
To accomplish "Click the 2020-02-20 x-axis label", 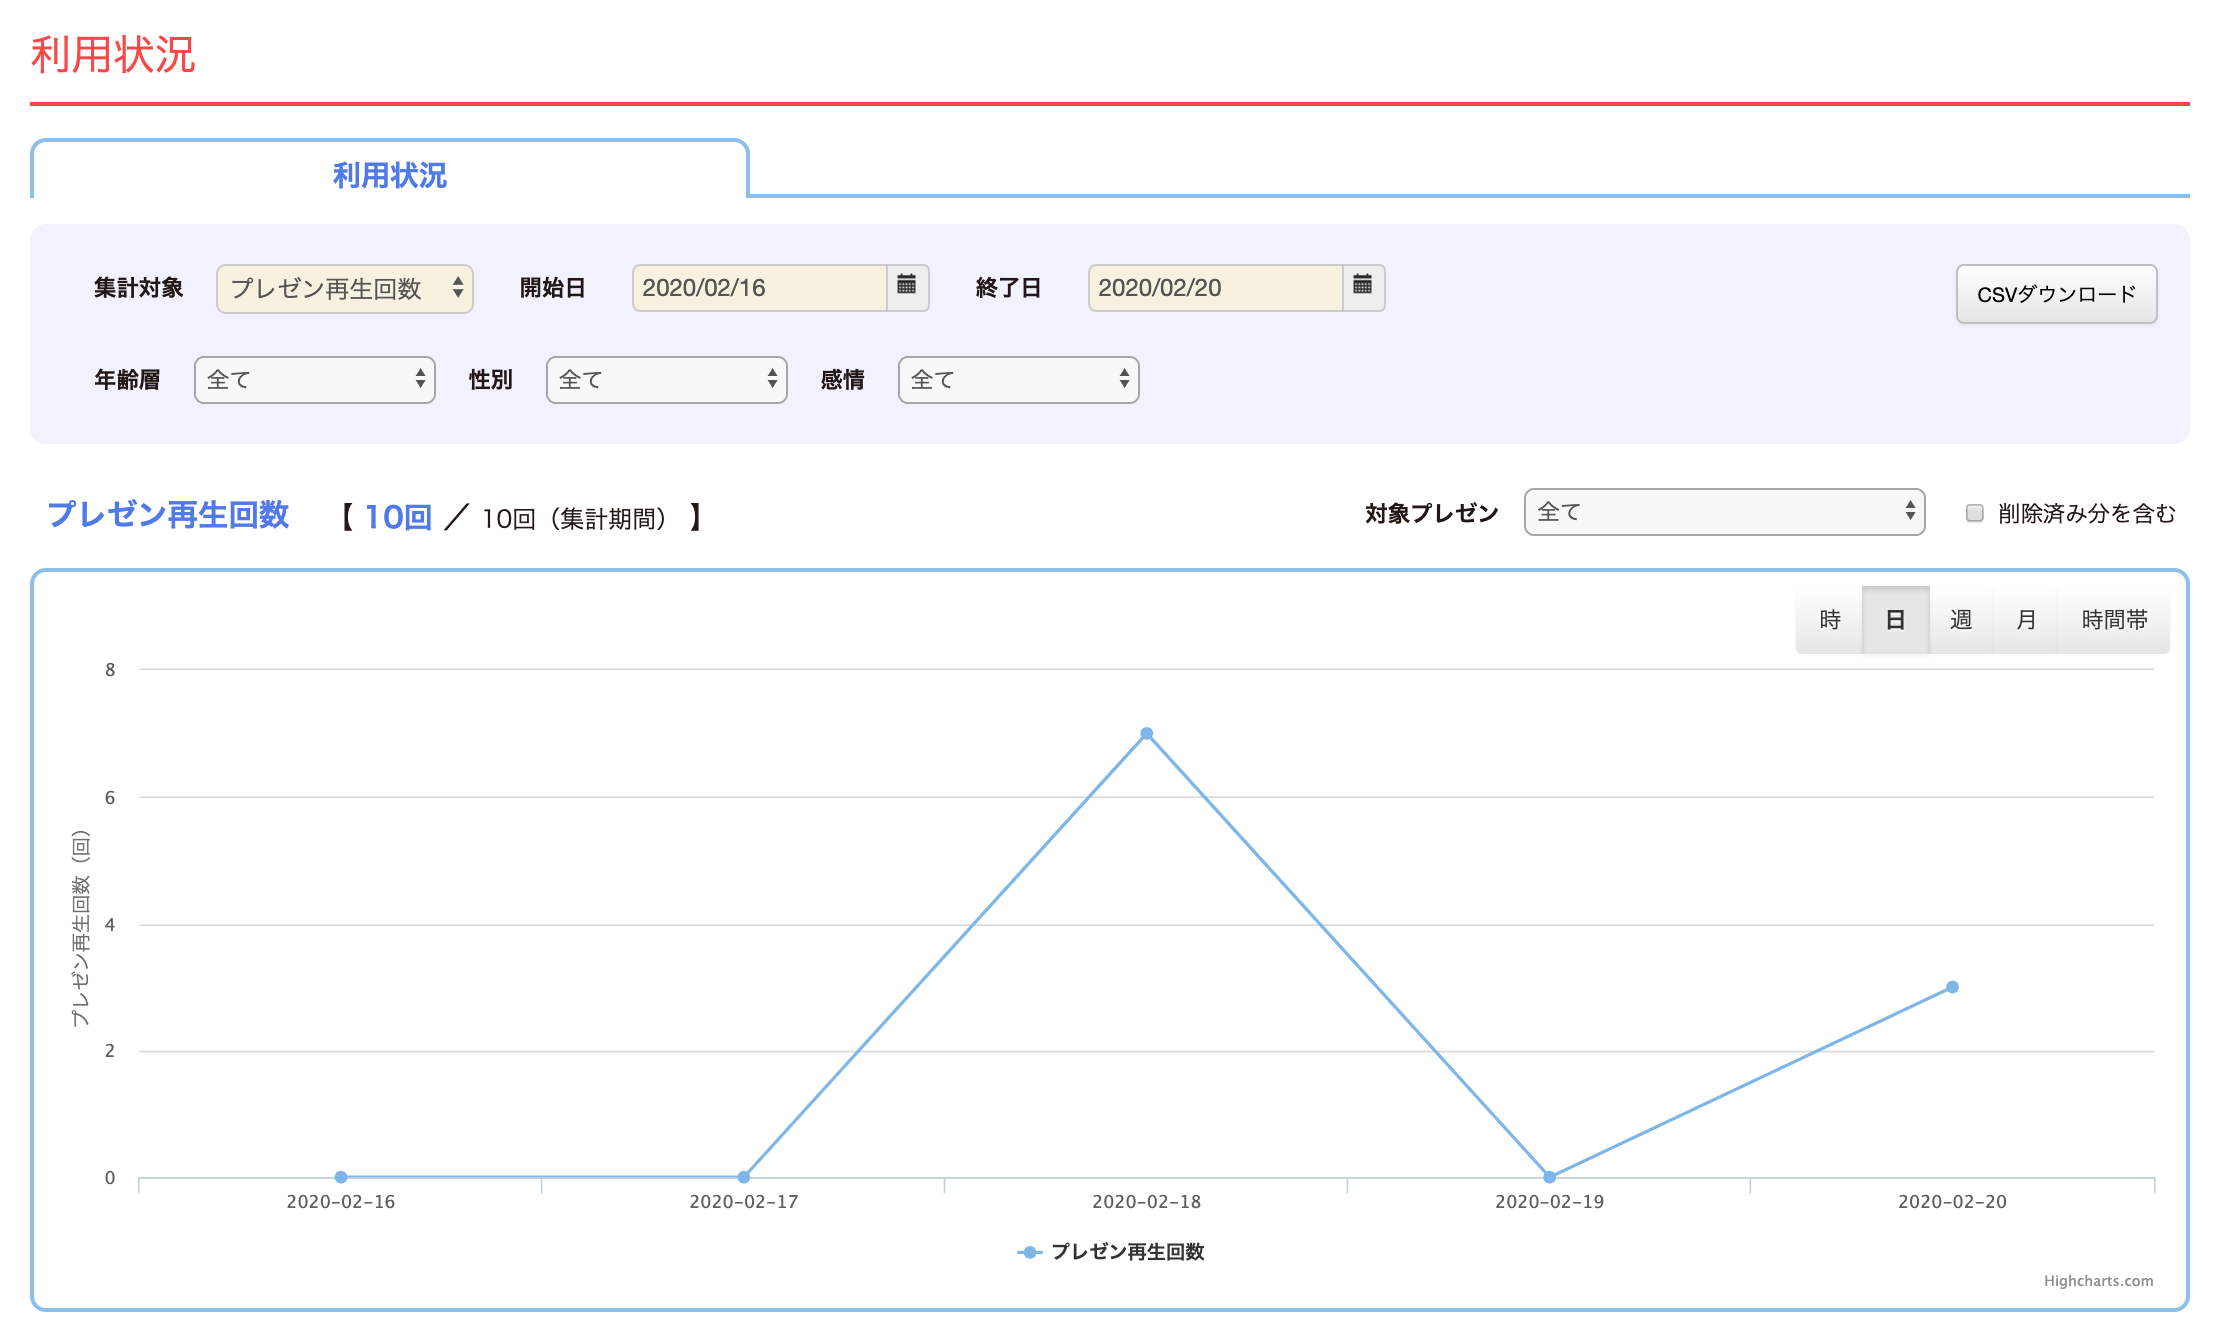I will (x=1952, y=1202).
